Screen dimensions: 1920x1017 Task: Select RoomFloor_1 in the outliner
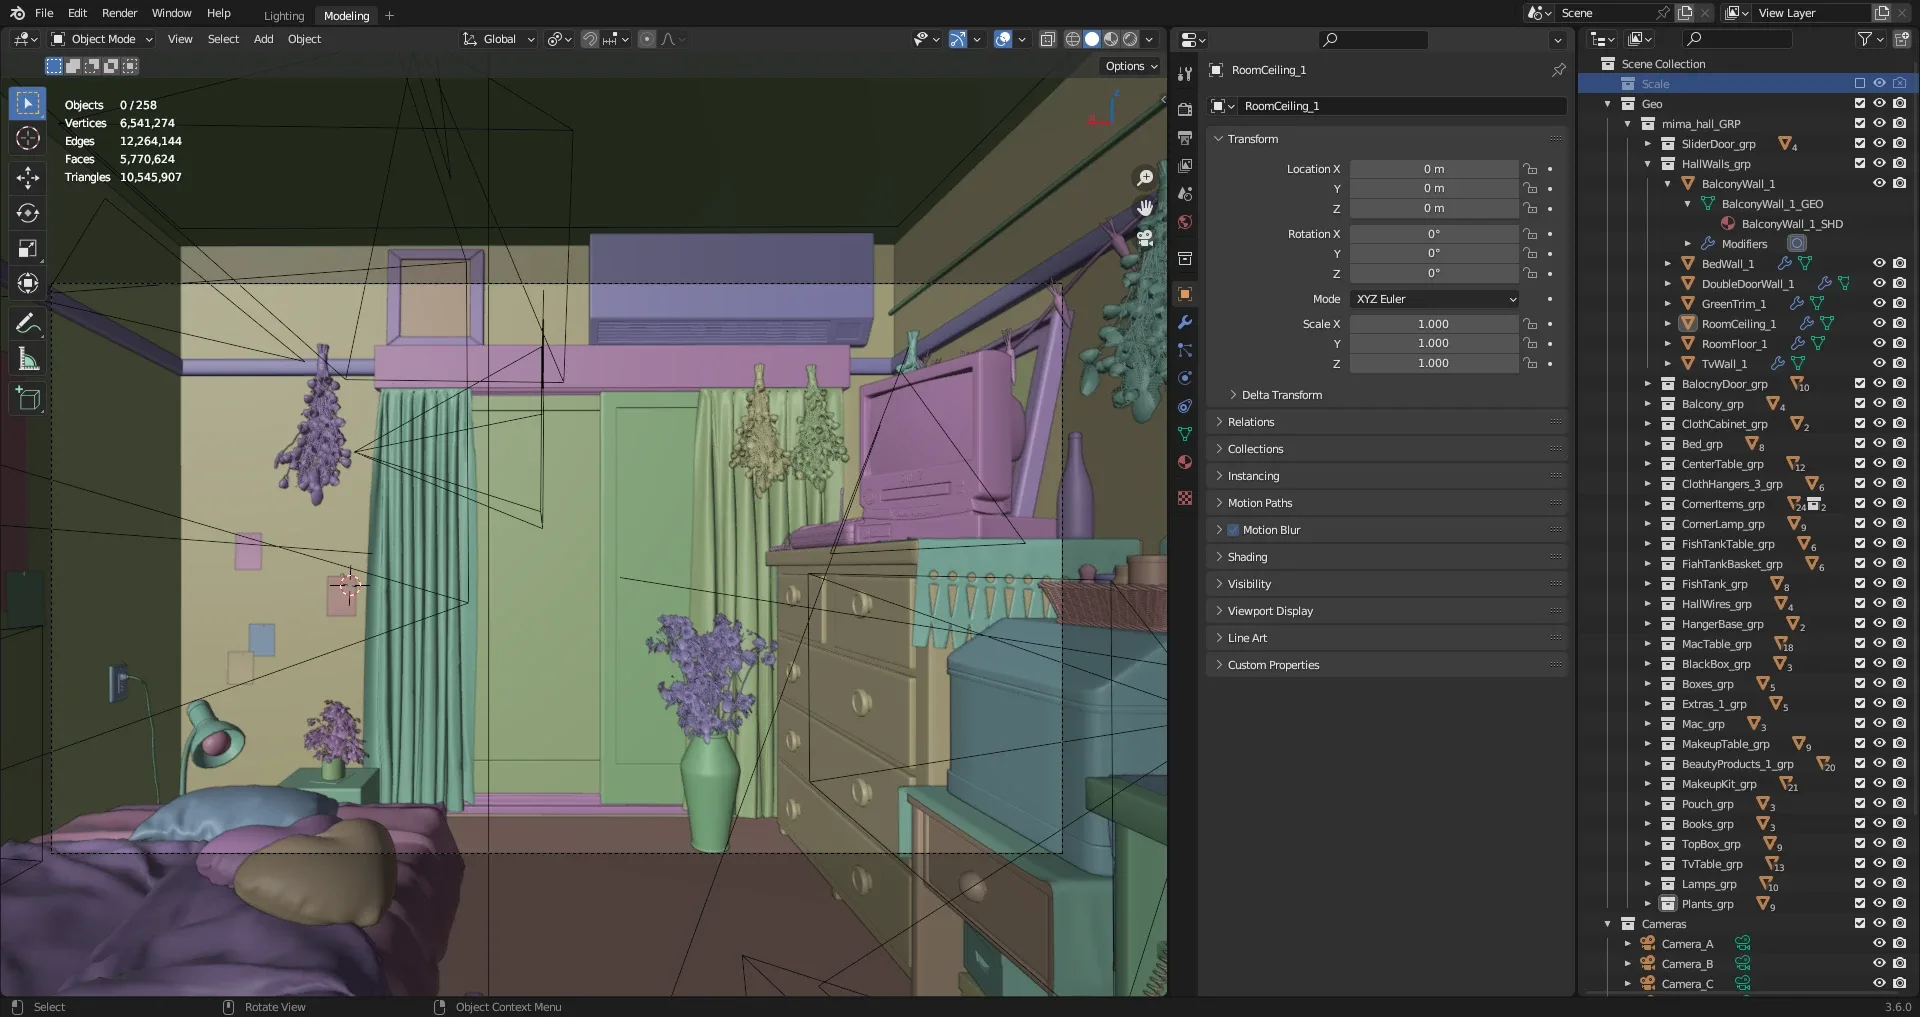pos(1734,343)
